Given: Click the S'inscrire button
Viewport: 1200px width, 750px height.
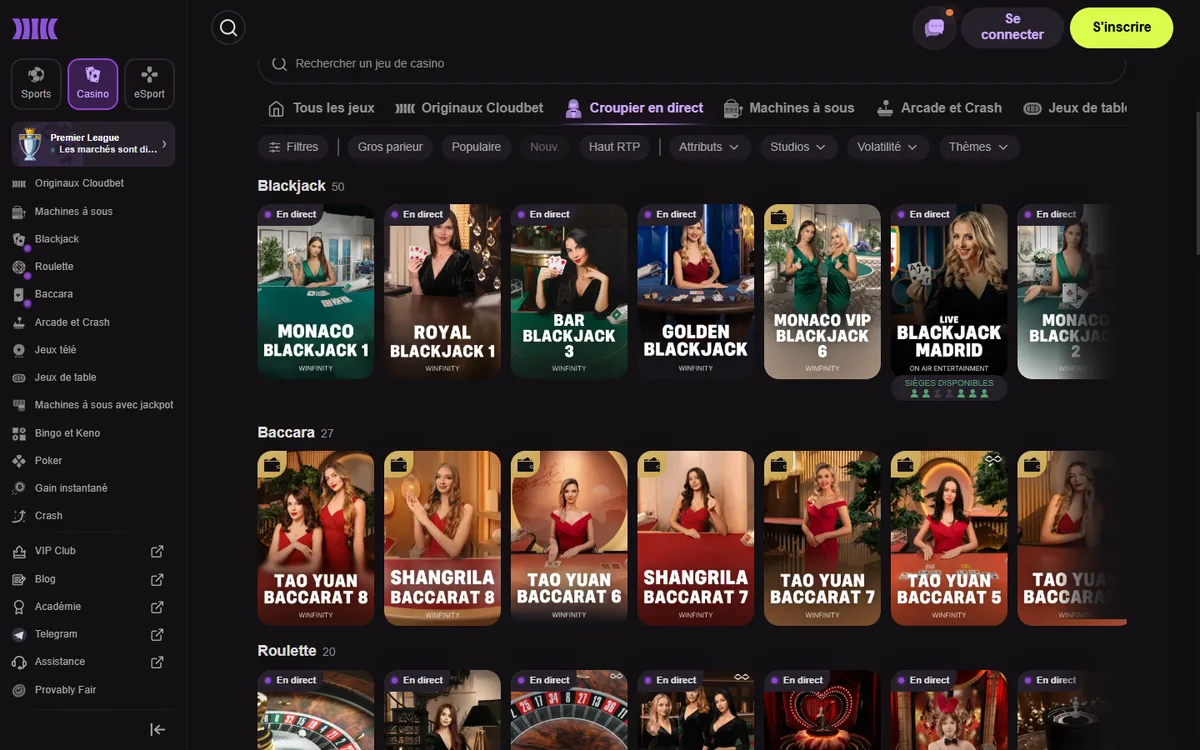Looking at the screenshot, I should click(1121, 27).
